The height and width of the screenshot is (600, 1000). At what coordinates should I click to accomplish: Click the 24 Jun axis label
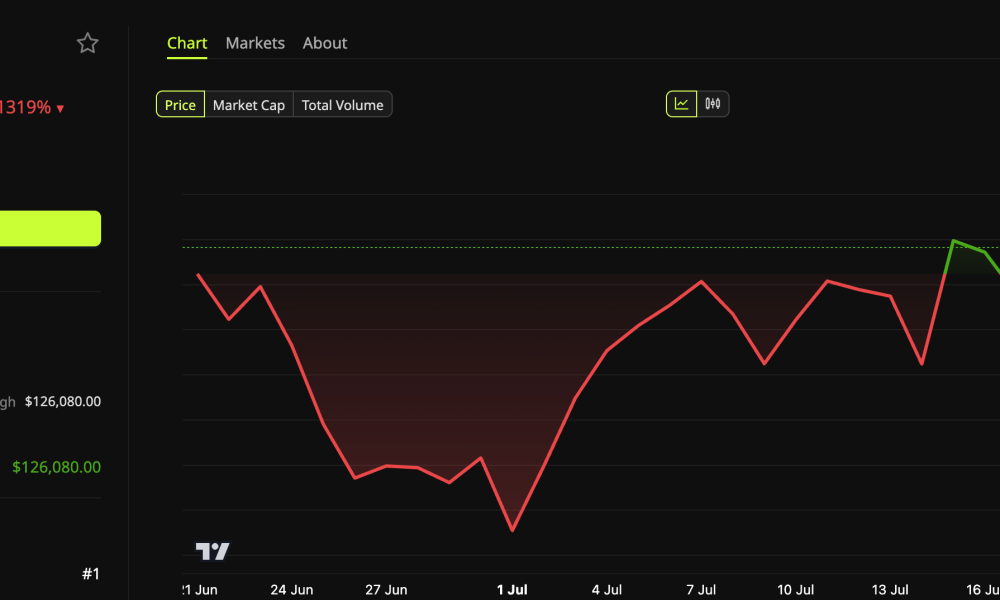coord(291,590)
